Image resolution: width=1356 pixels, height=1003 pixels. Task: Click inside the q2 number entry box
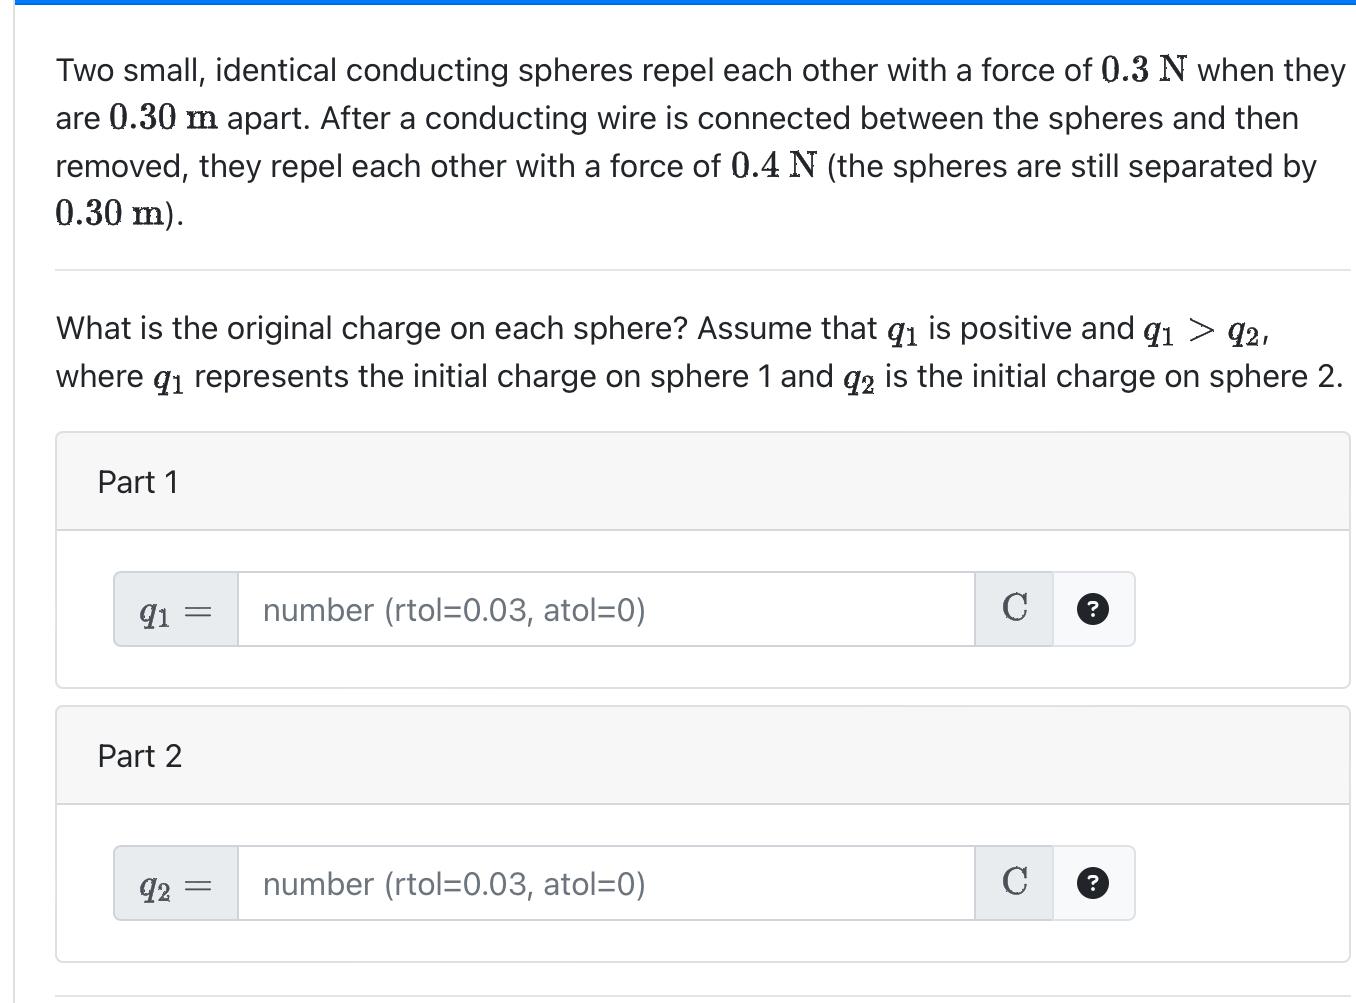coord(600,883)
